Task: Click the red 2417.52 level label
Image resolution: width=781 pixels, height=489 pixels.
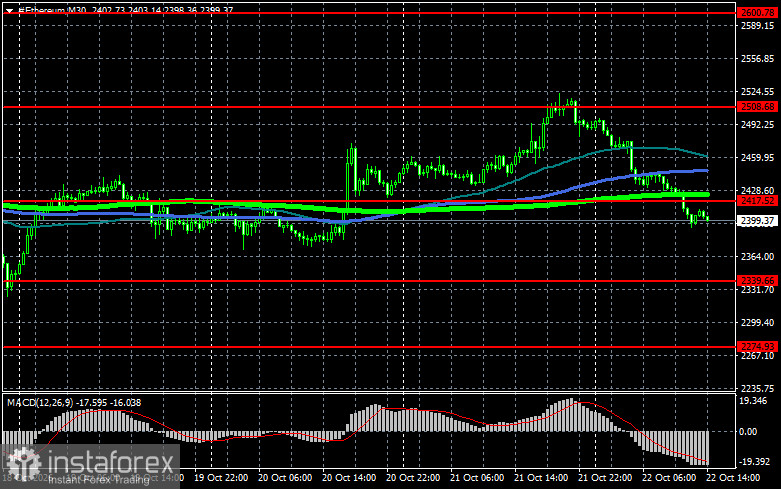Action: [757, 201]
